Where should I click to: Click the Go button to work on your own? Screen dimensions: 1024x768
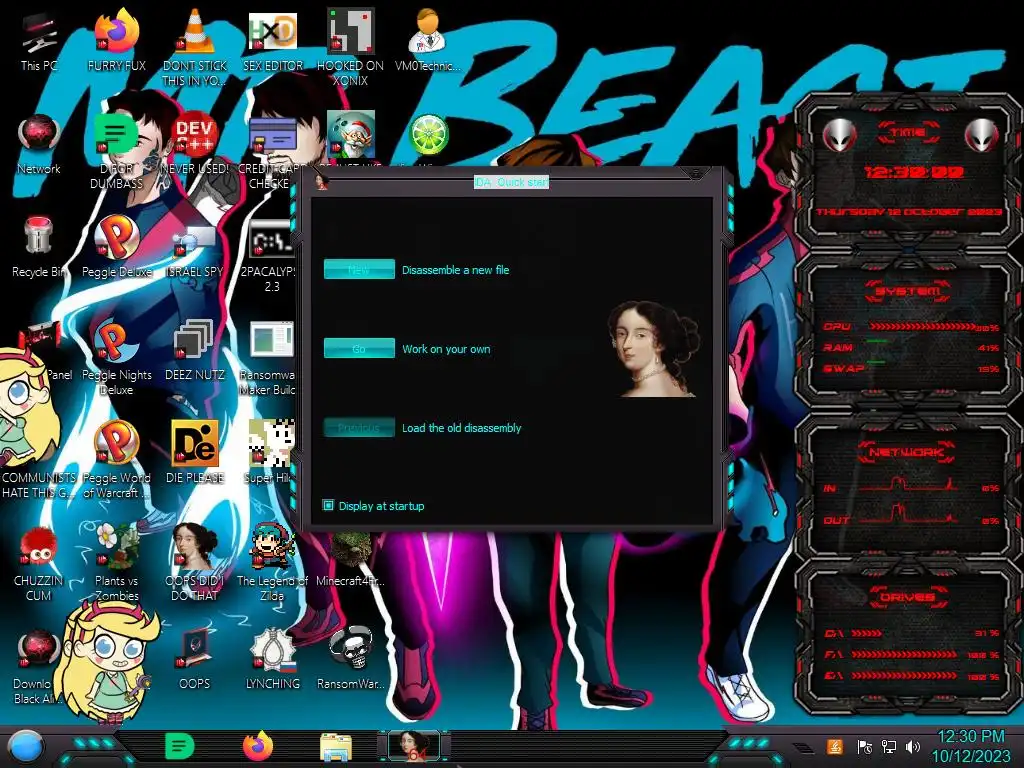359,348
